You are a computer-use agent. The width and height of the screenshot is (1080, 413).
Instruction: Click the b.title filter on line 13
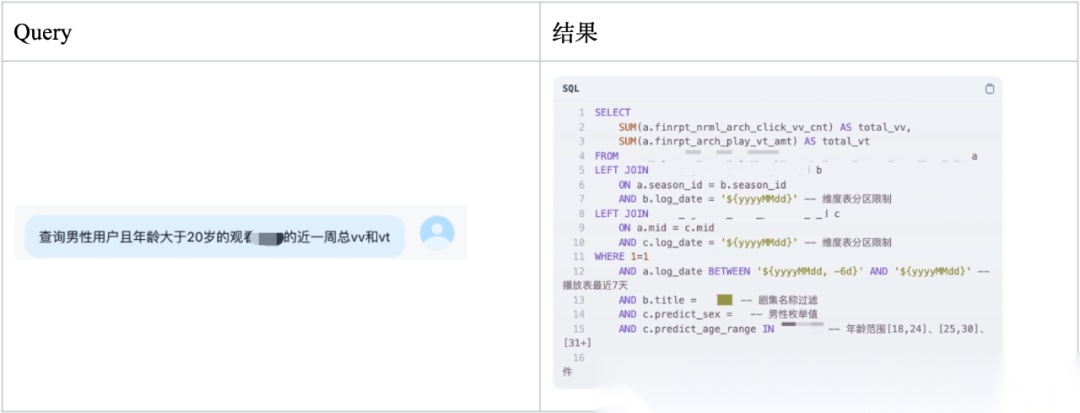point(658,300)
